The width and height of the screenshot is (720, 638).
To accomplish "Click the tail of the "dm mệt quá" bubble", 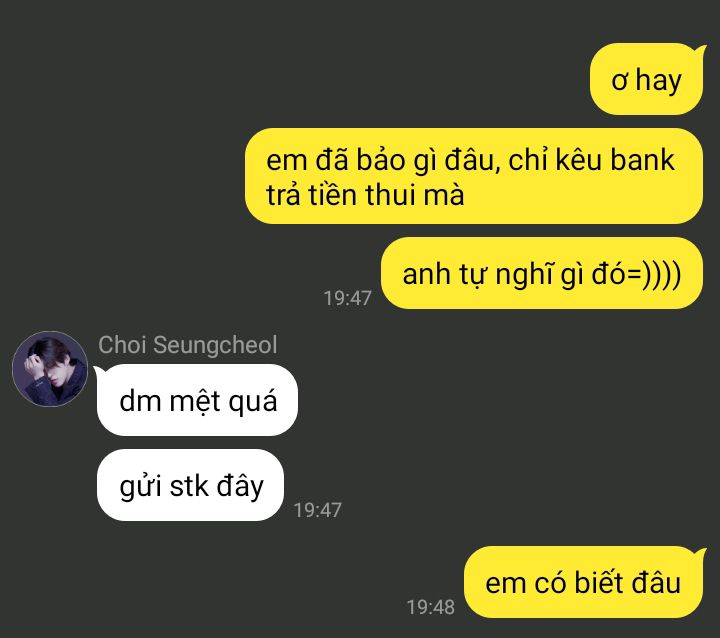I will (99, 370).
